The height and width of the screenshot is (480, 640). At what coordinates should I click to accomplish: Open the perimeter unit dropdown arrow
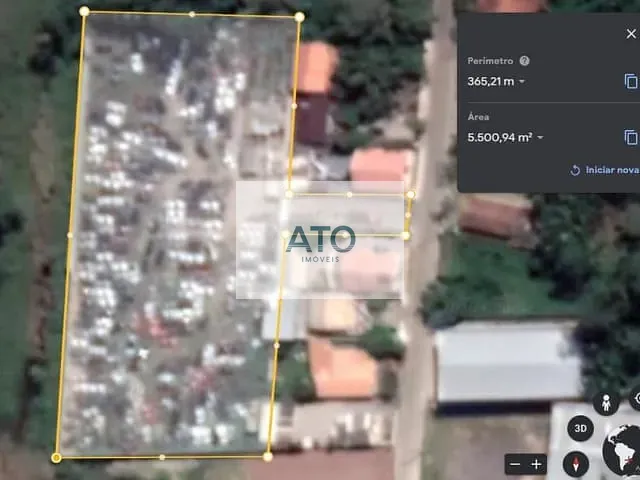pyautogui.click(x=522, y=82)
